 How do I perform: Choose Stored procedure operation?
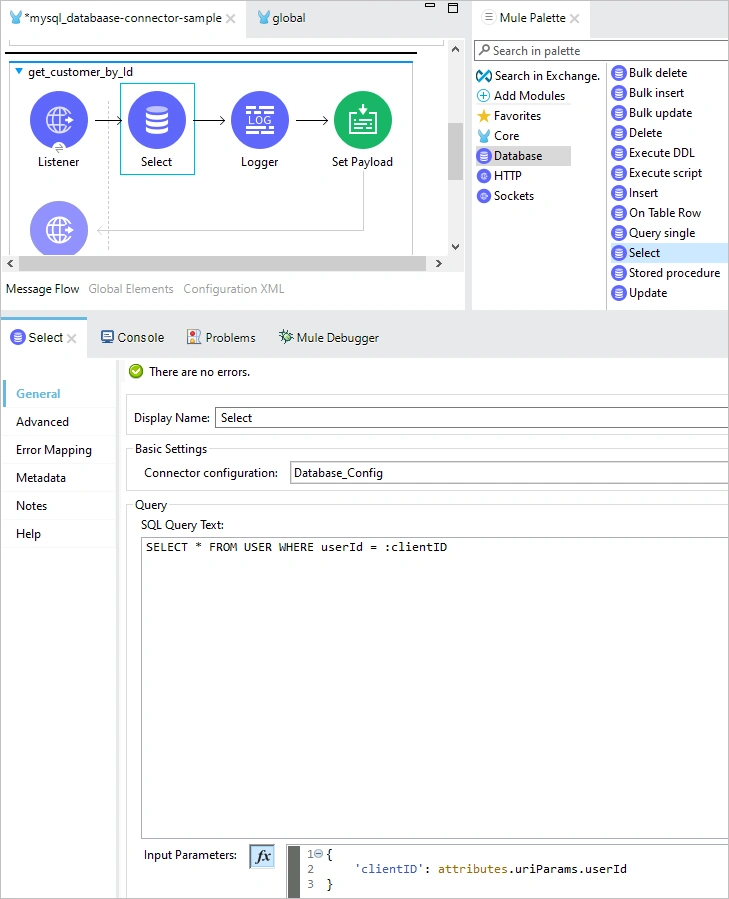[666, 273]
